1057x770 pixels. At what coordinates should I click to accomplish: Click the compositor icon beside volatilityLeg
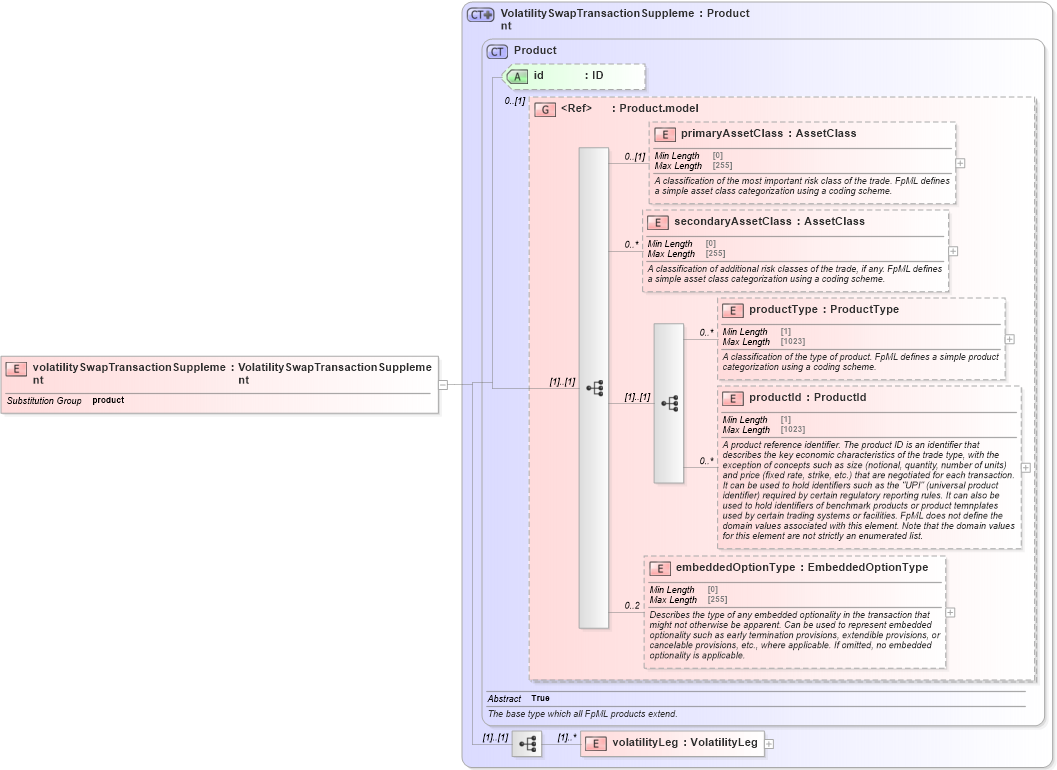click(x=526, y=744)
